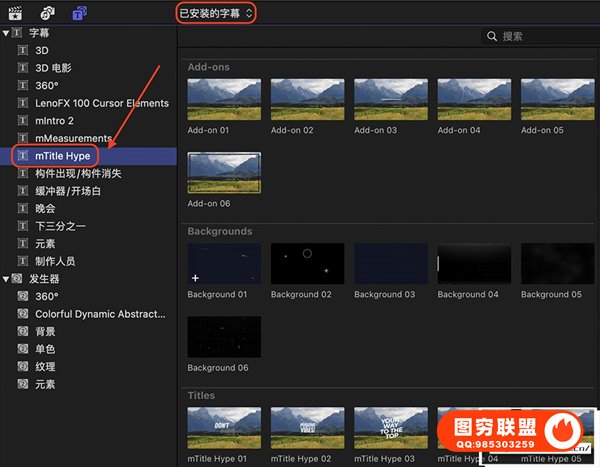Click the title icon beside 3D 电影
The height and width of the screenshot is (467, 600).
coord(24,68)
